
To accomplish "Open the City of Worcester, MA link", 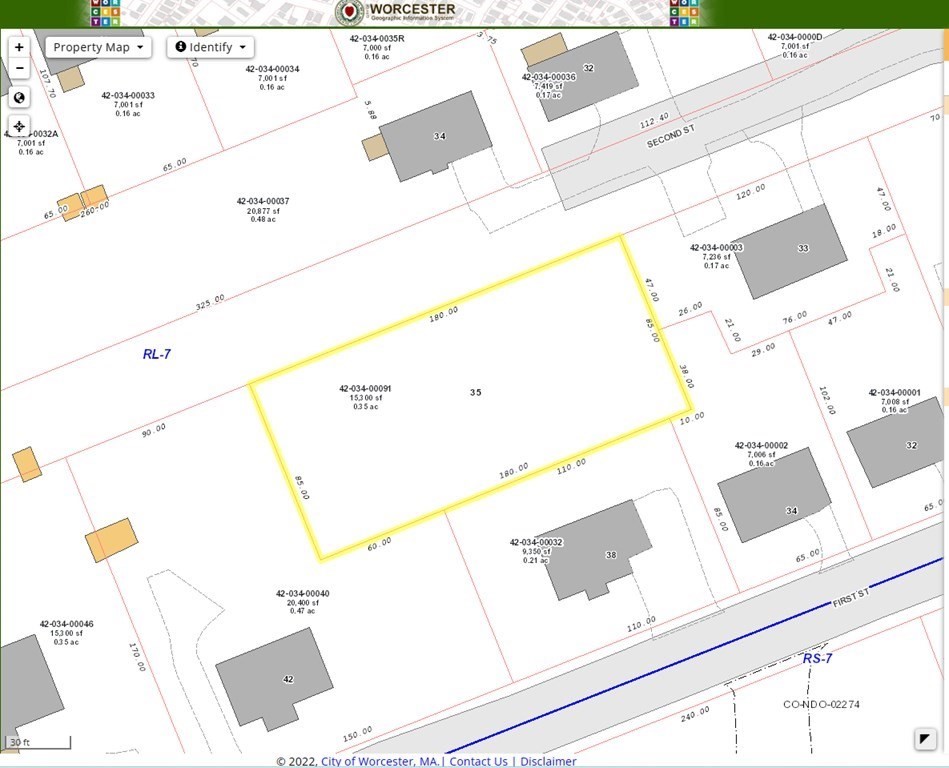I will (379, 761).
